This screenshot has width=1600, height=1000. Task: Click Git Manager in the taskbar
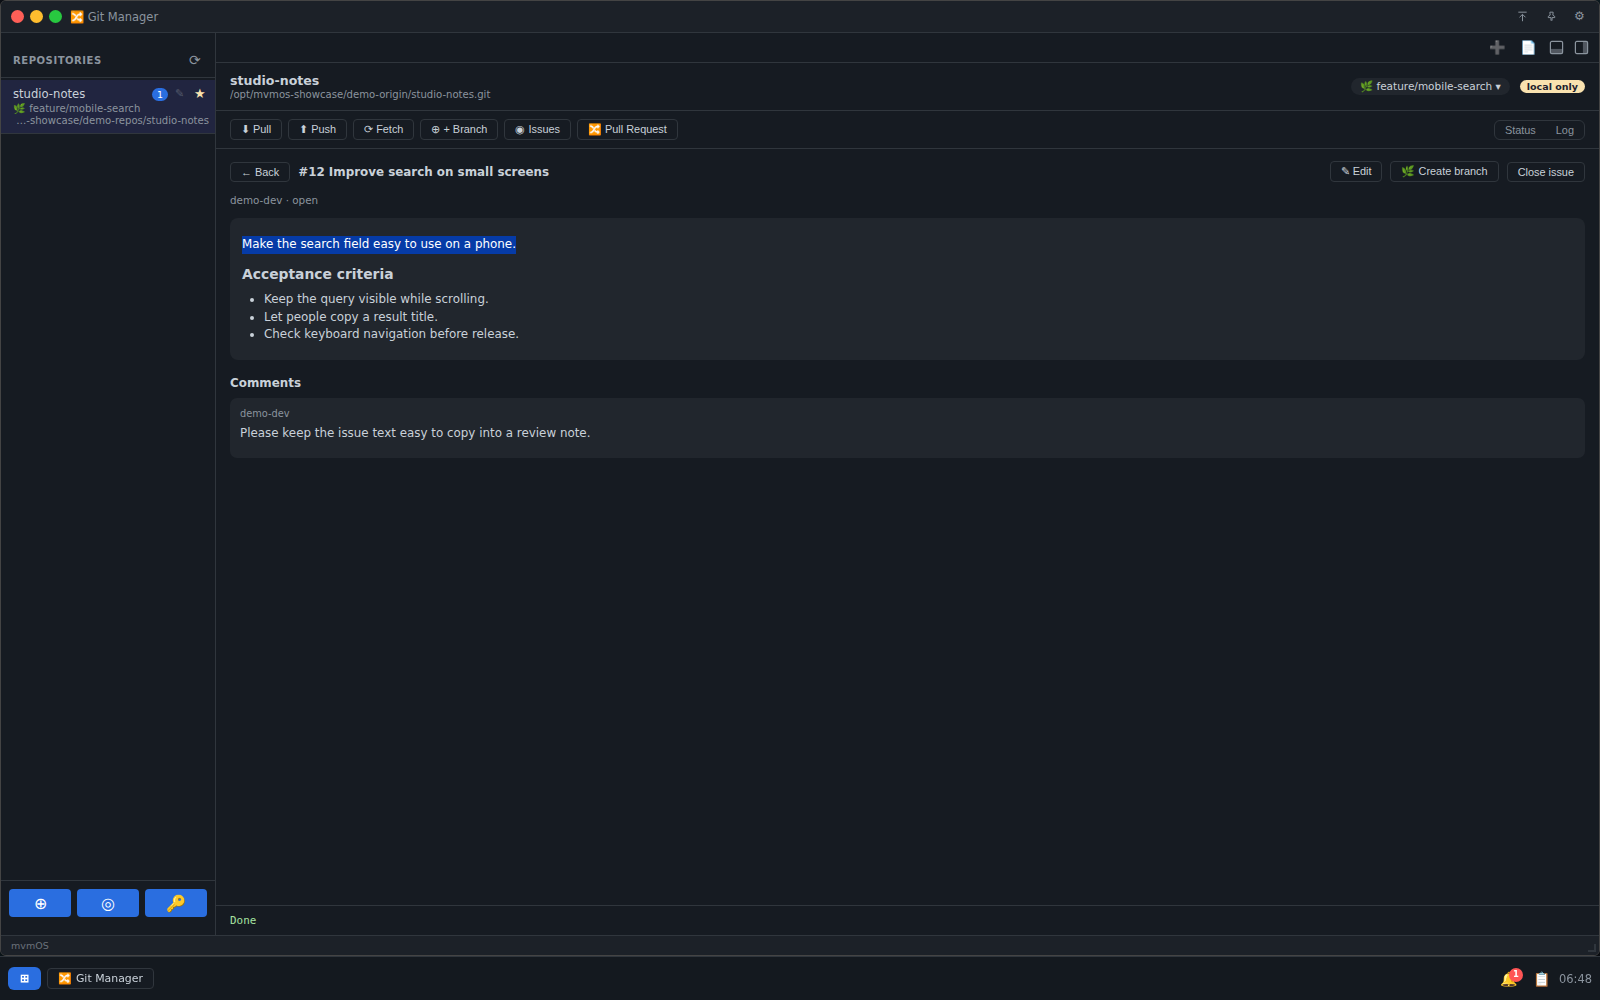click(100, 978)
